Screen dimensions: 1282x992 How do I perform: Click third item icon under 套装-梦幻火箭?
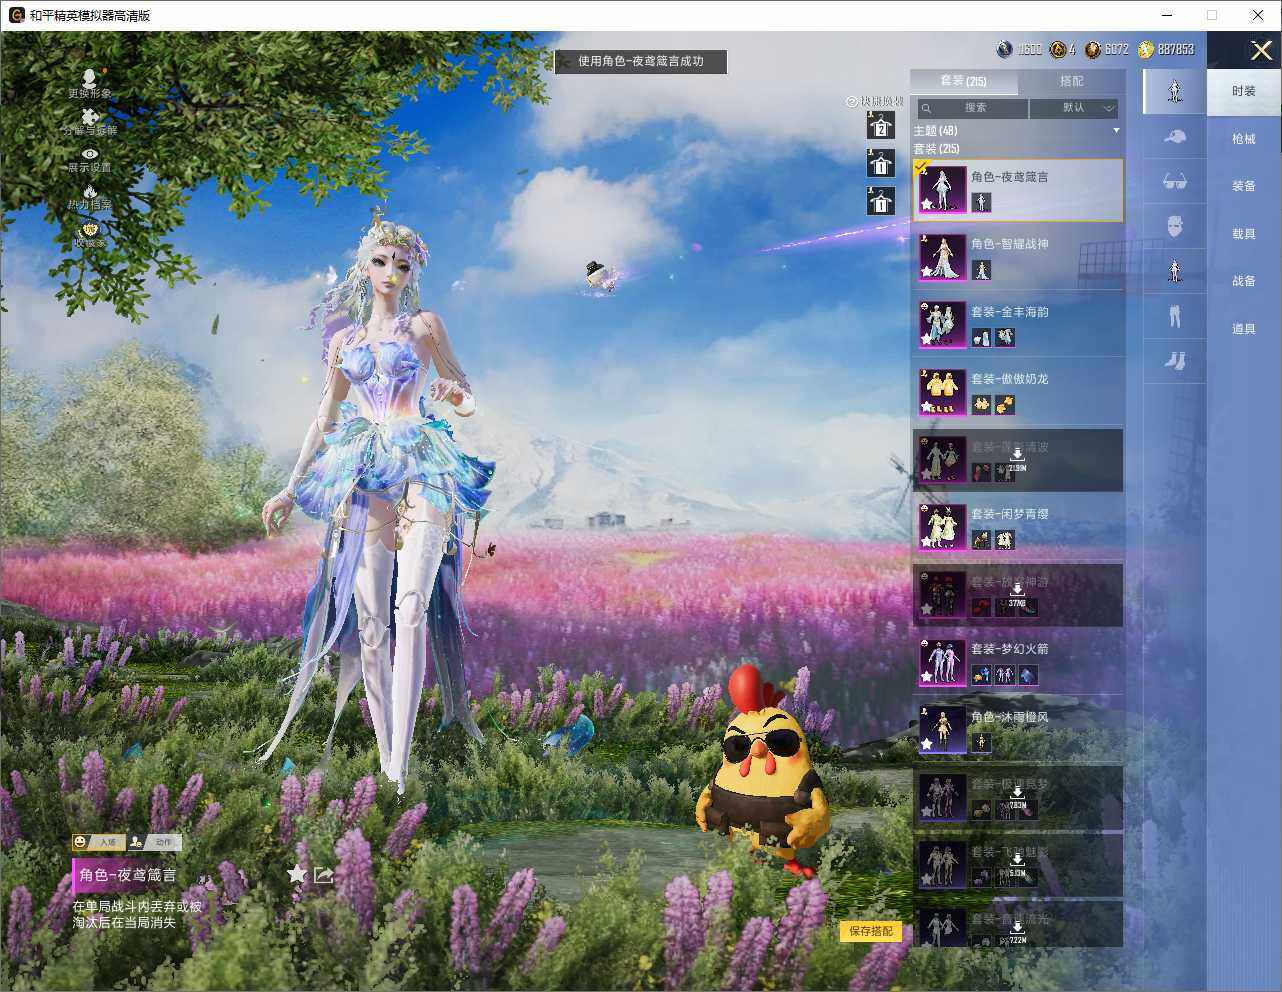(1027, 675)
